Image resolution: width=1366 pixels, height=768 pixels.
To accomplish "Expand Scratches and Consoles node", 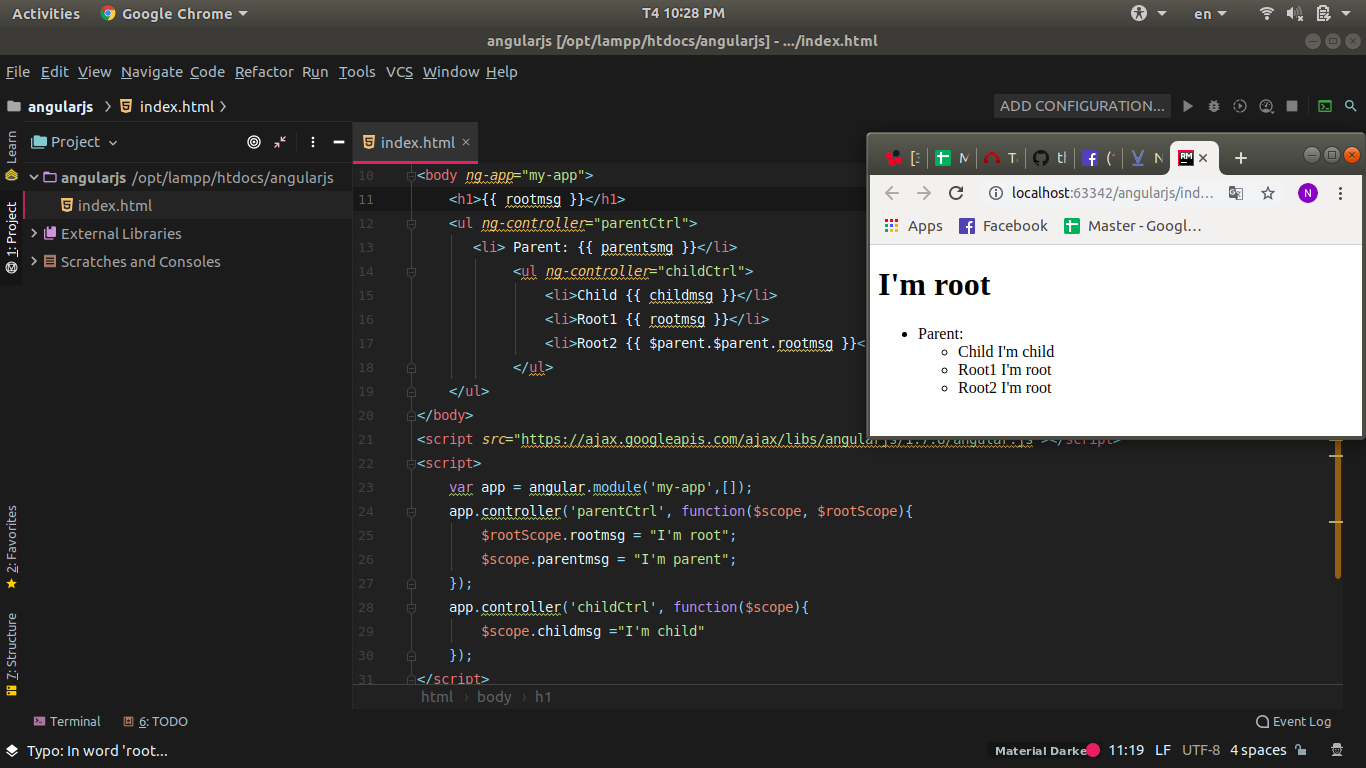I will (x=35, y=262).
